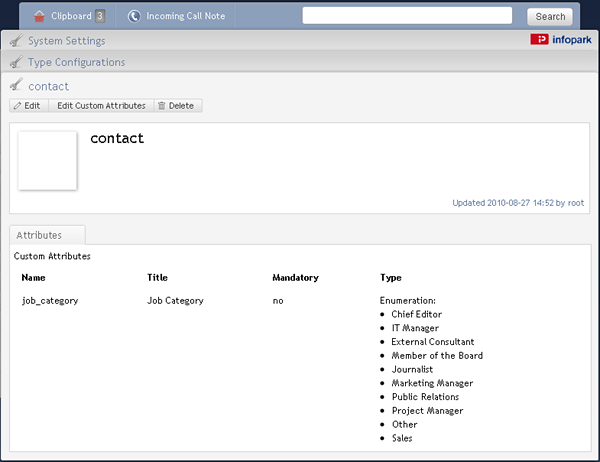This screenshot has height=462, width=600.
Task: Click the Name column header
Action: point(33,278)
